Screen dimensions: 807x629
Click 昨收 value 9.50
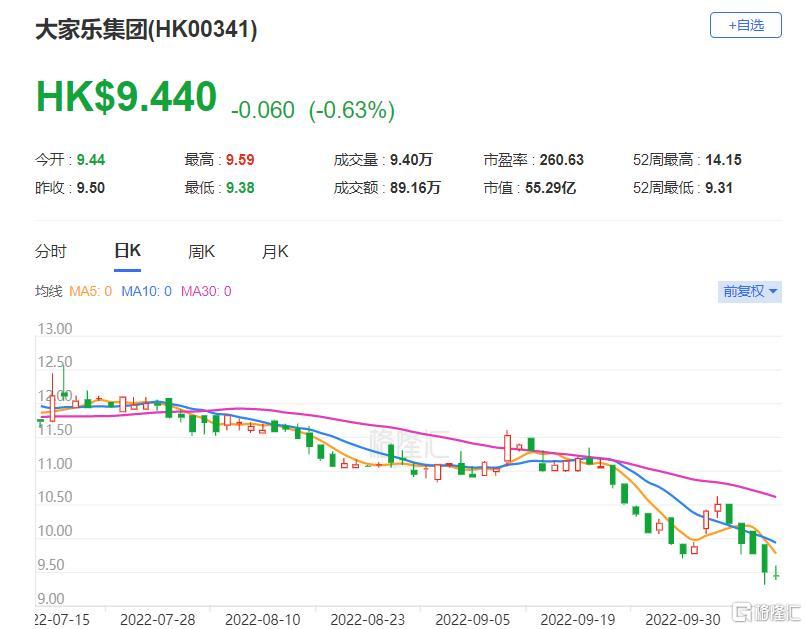(x=91, y=187)
